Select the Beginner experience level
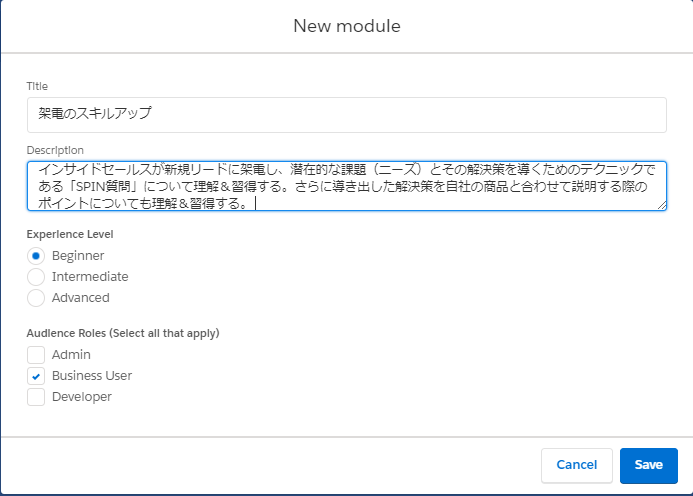693x496 pixels. pos(37,255)
